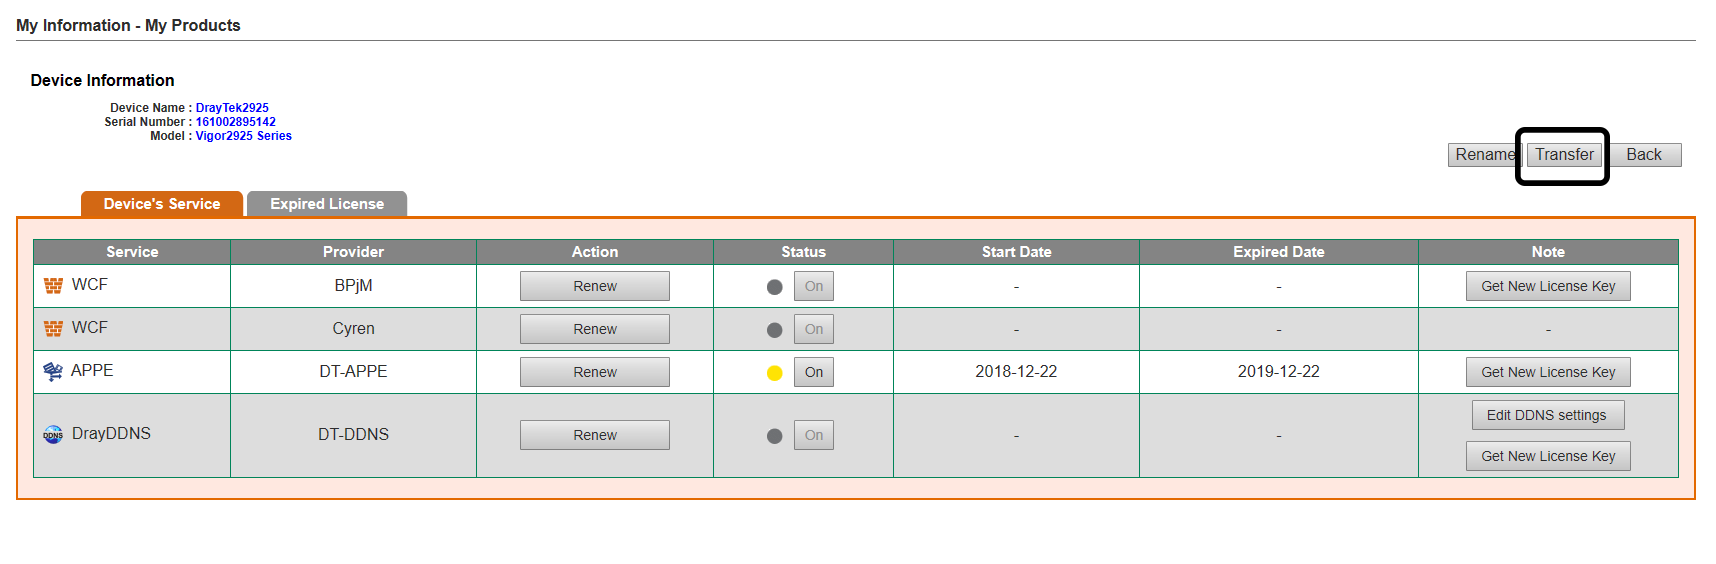Click the Provider column header
This screenshot has width=1716, height=564.
click(x=353, y=252)
